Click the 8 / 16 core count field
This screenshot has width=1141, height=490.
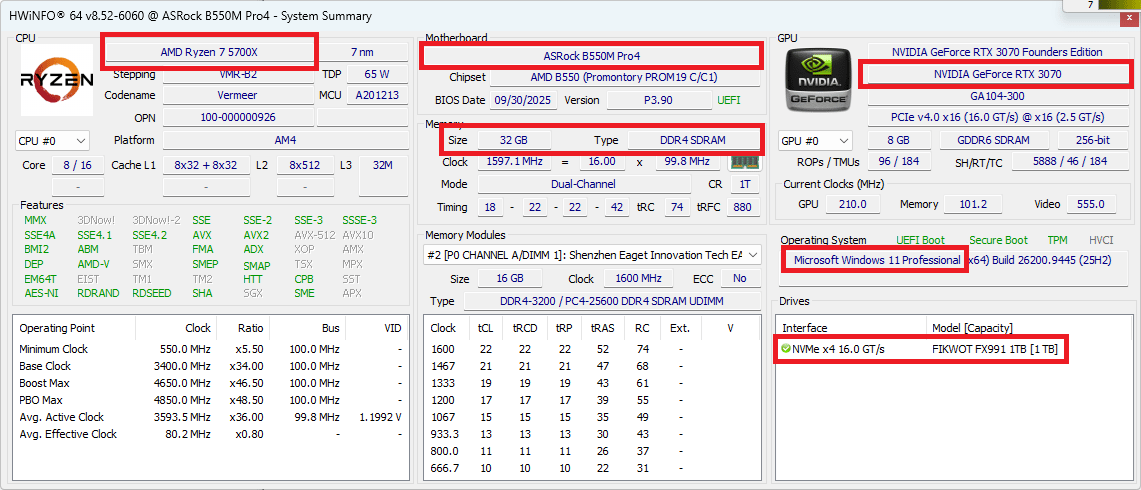[x=77, y=165]
